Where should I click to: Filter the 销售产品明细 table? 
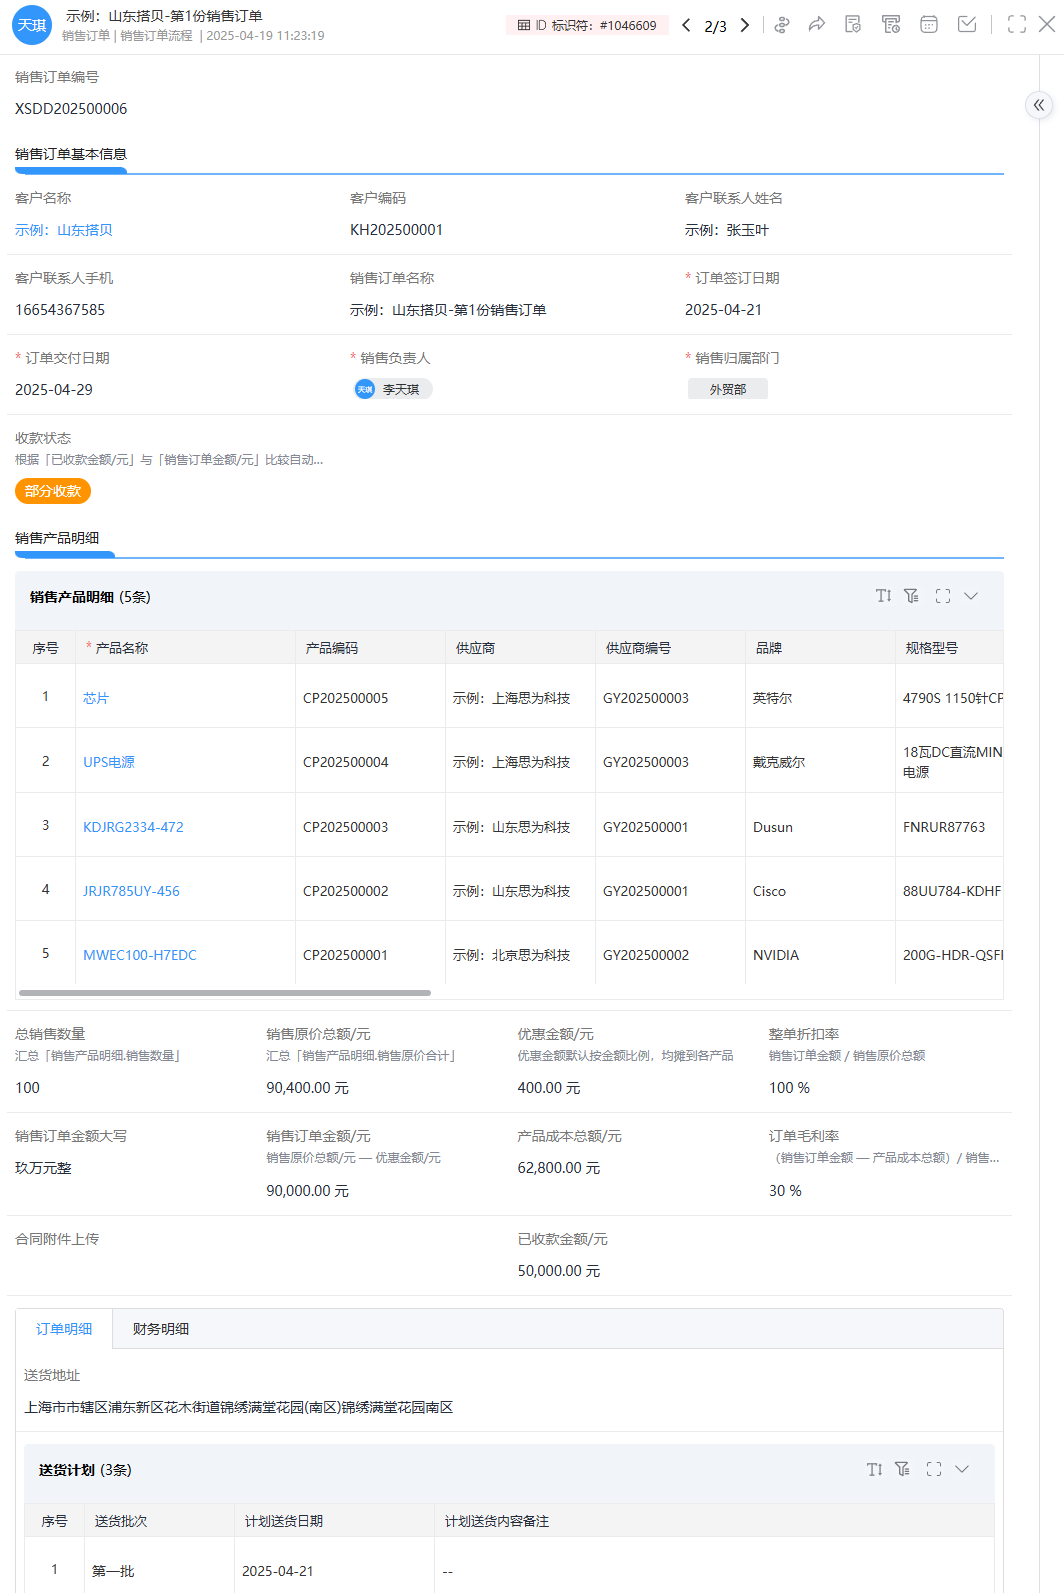point(911,596)
